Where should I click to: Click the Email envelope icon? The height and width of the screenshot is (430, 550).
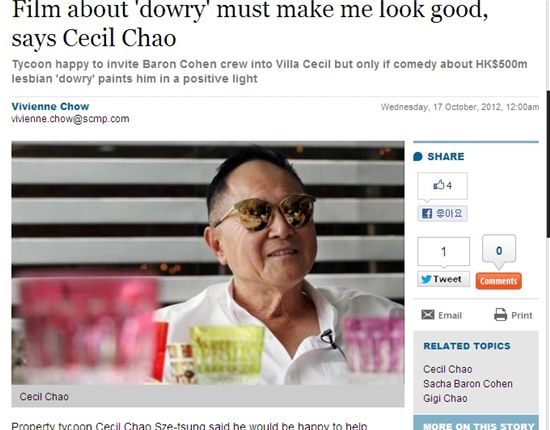click(428, 315)
